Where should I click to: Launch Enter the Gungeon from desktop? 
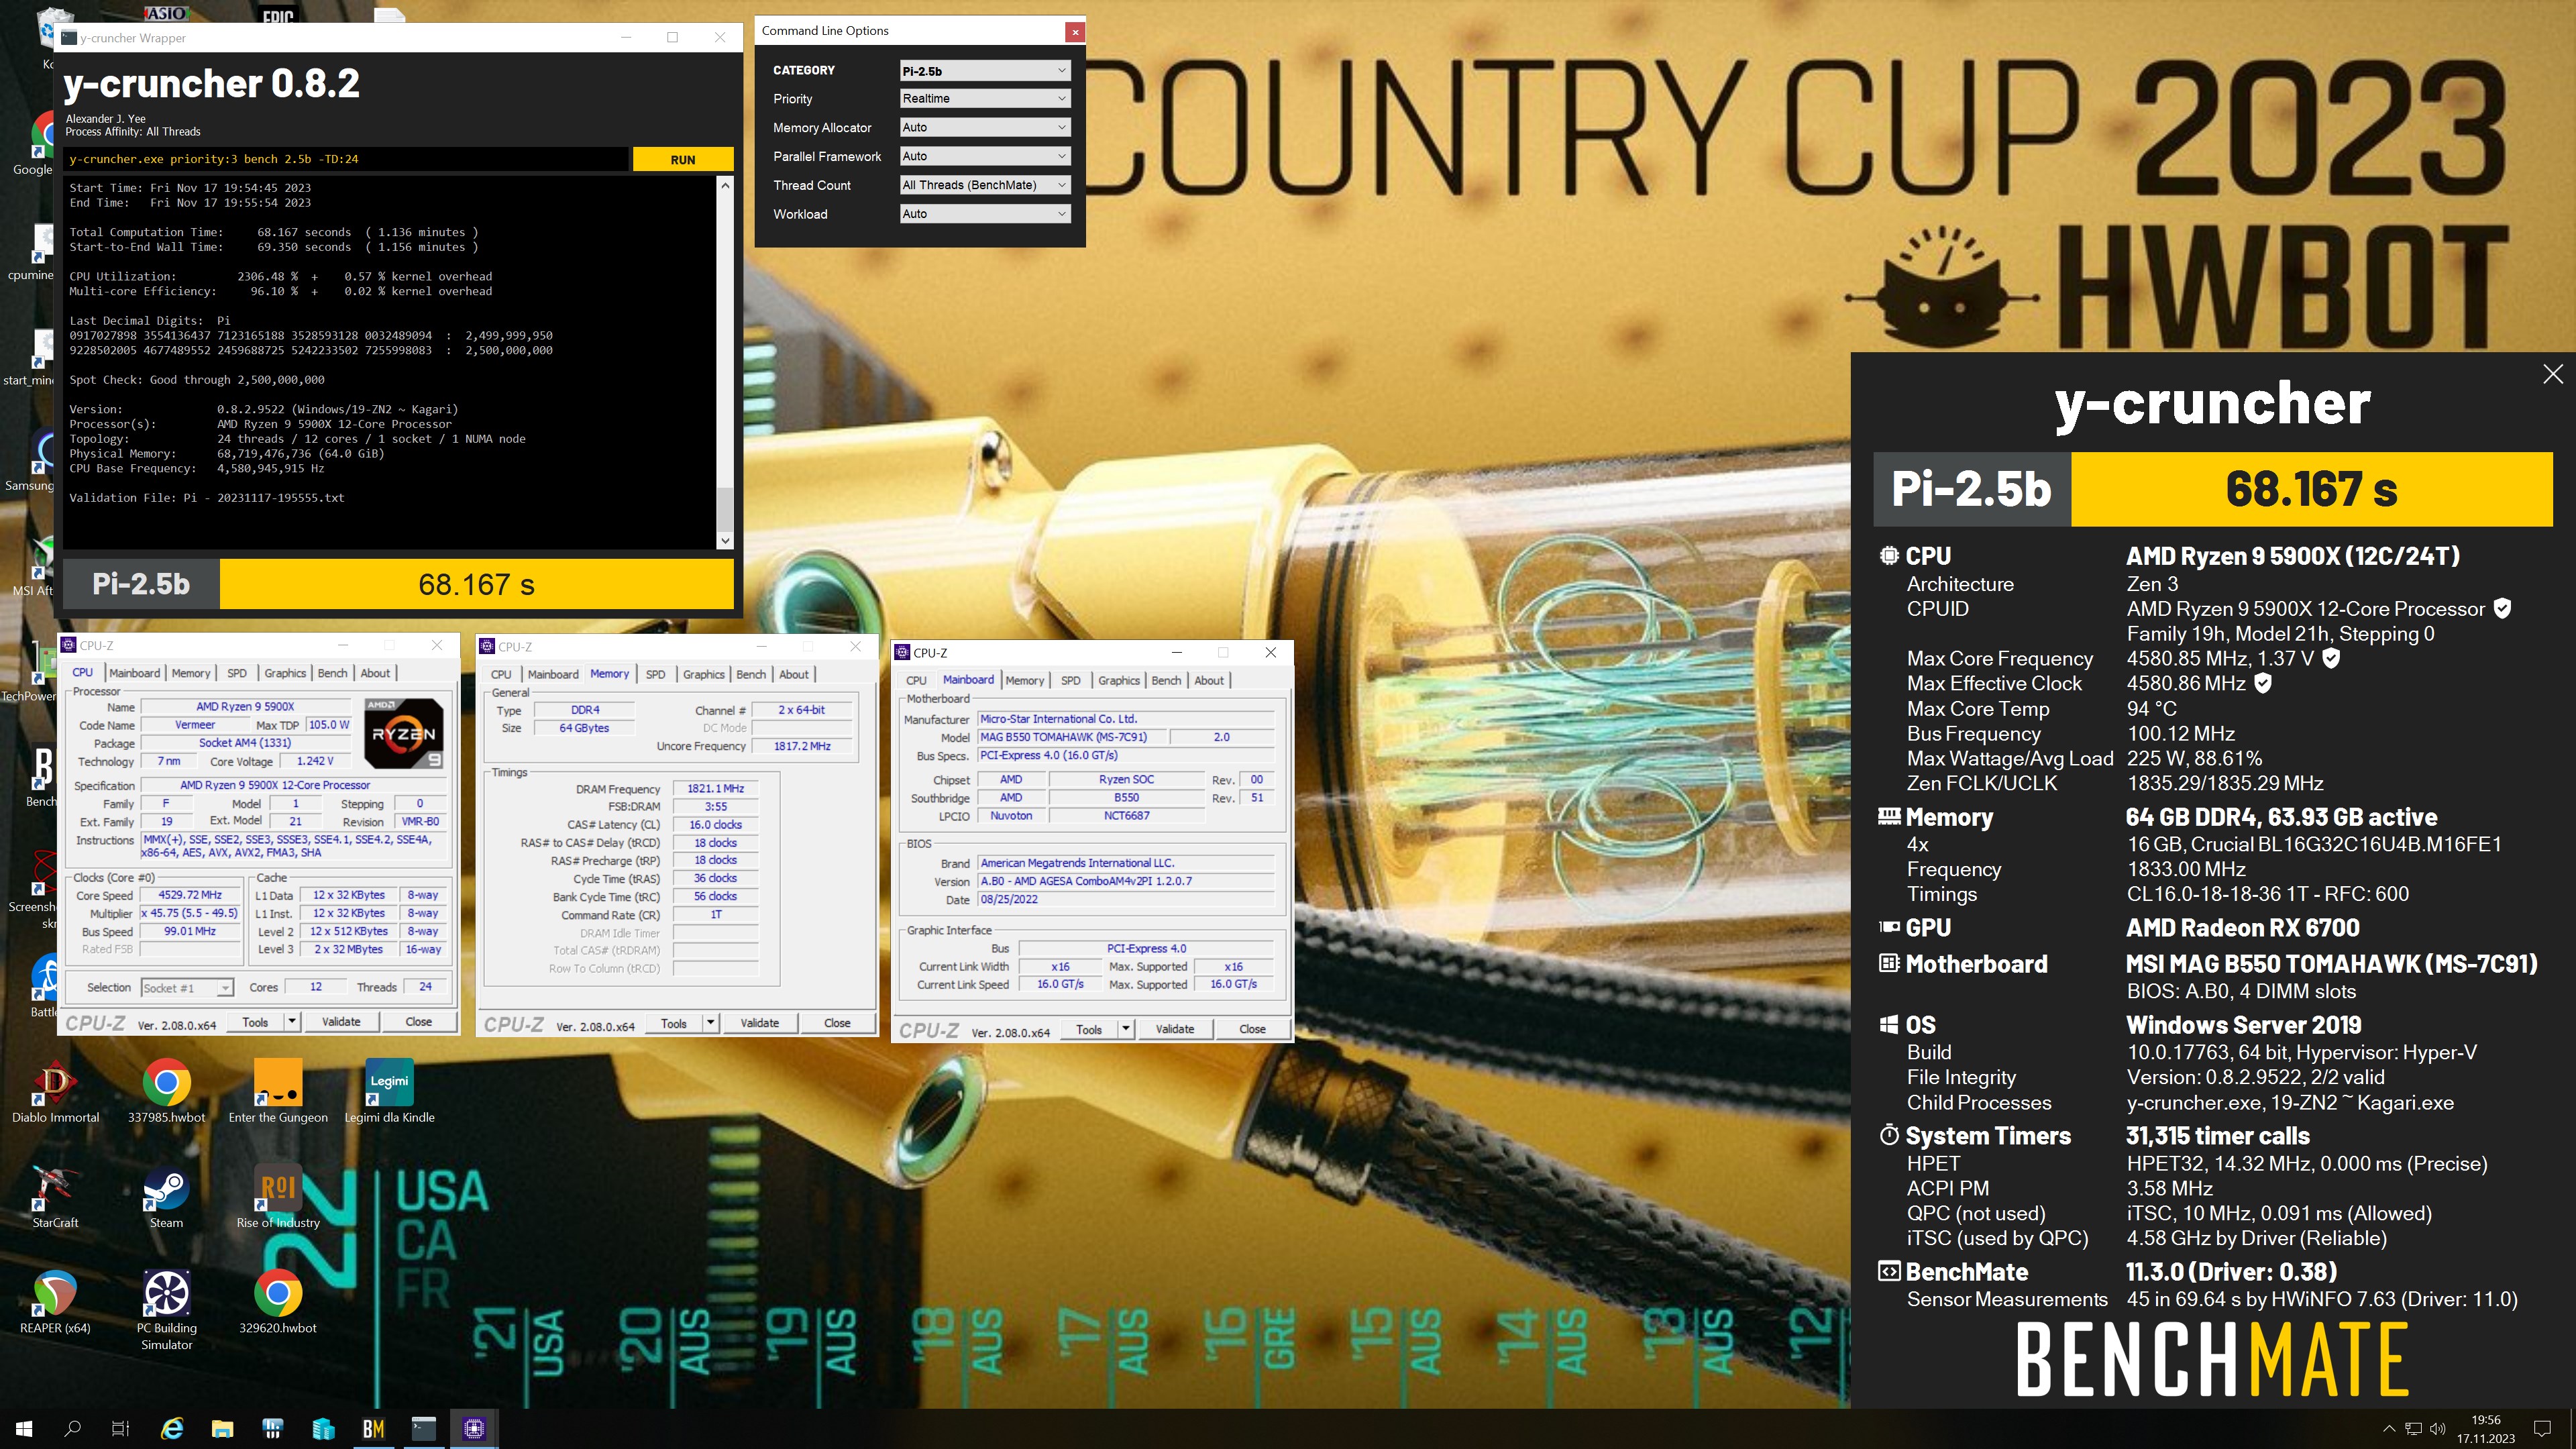(x=278, y=1090)
